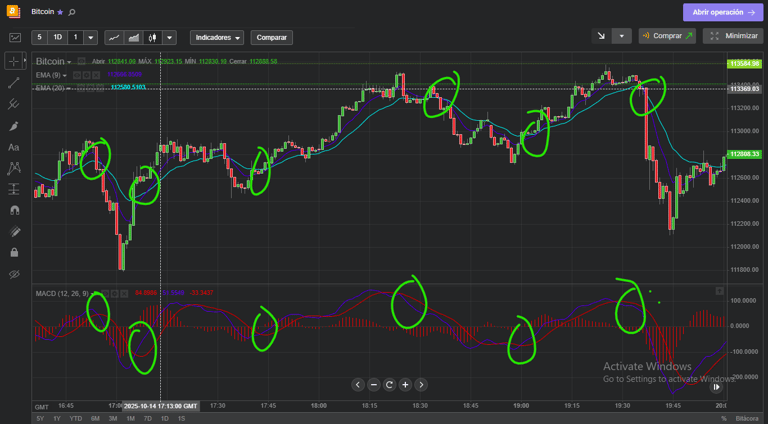Screen dimensions: 768x424
Task: Click the chart layout icon beside interval buttons
Action: [15, 37]
